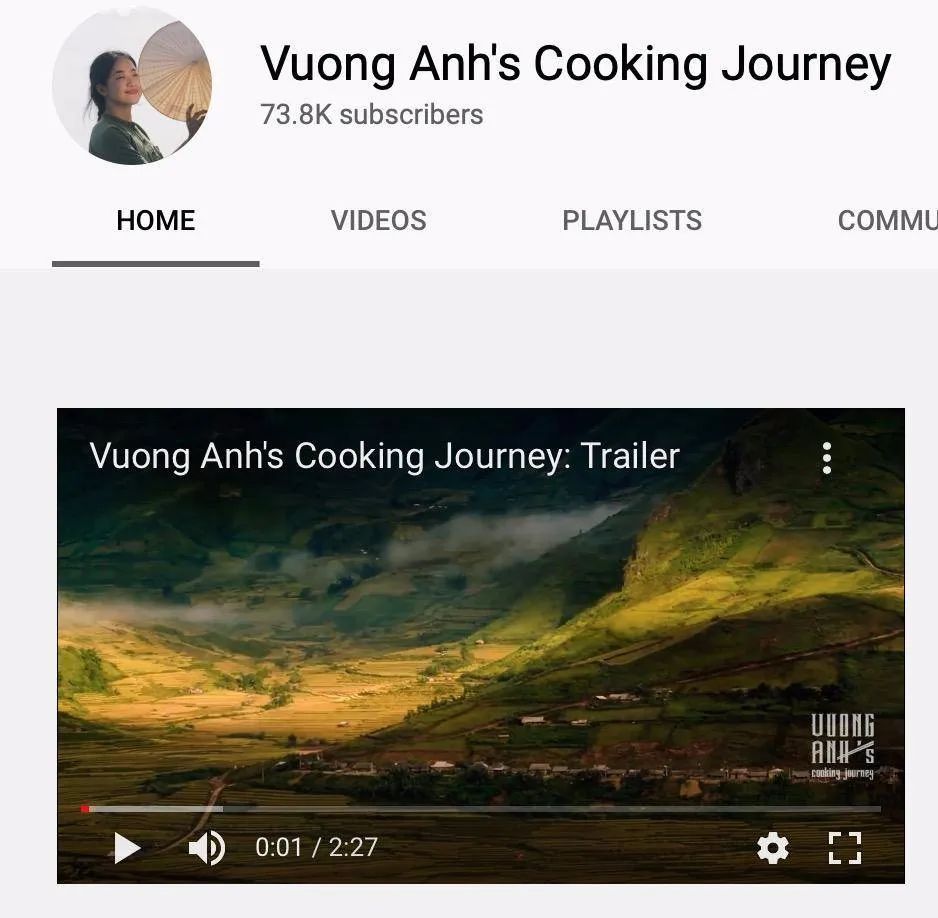Enter fullscreen mode for the trailer
The image size is (938, 918).
click(x=845, y=847)
